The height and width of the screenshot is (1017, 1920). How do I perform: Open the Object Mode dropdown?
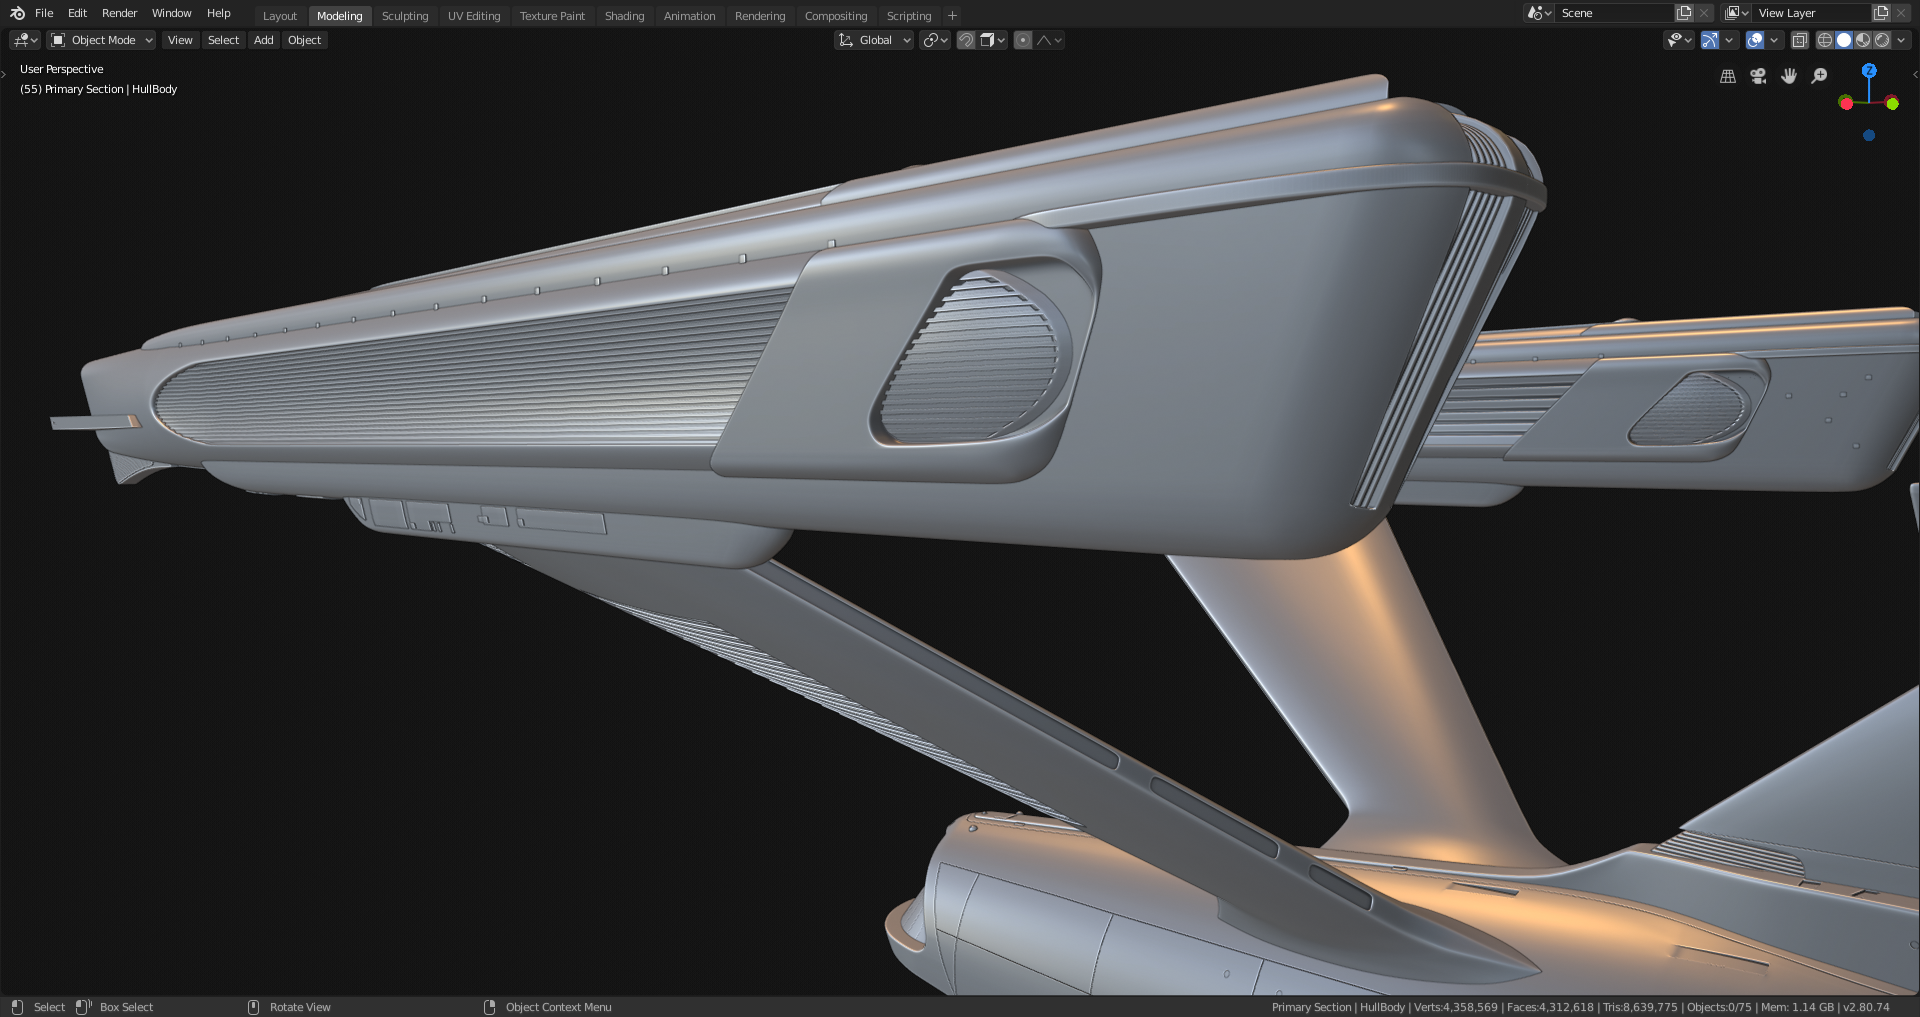[102, 40]
